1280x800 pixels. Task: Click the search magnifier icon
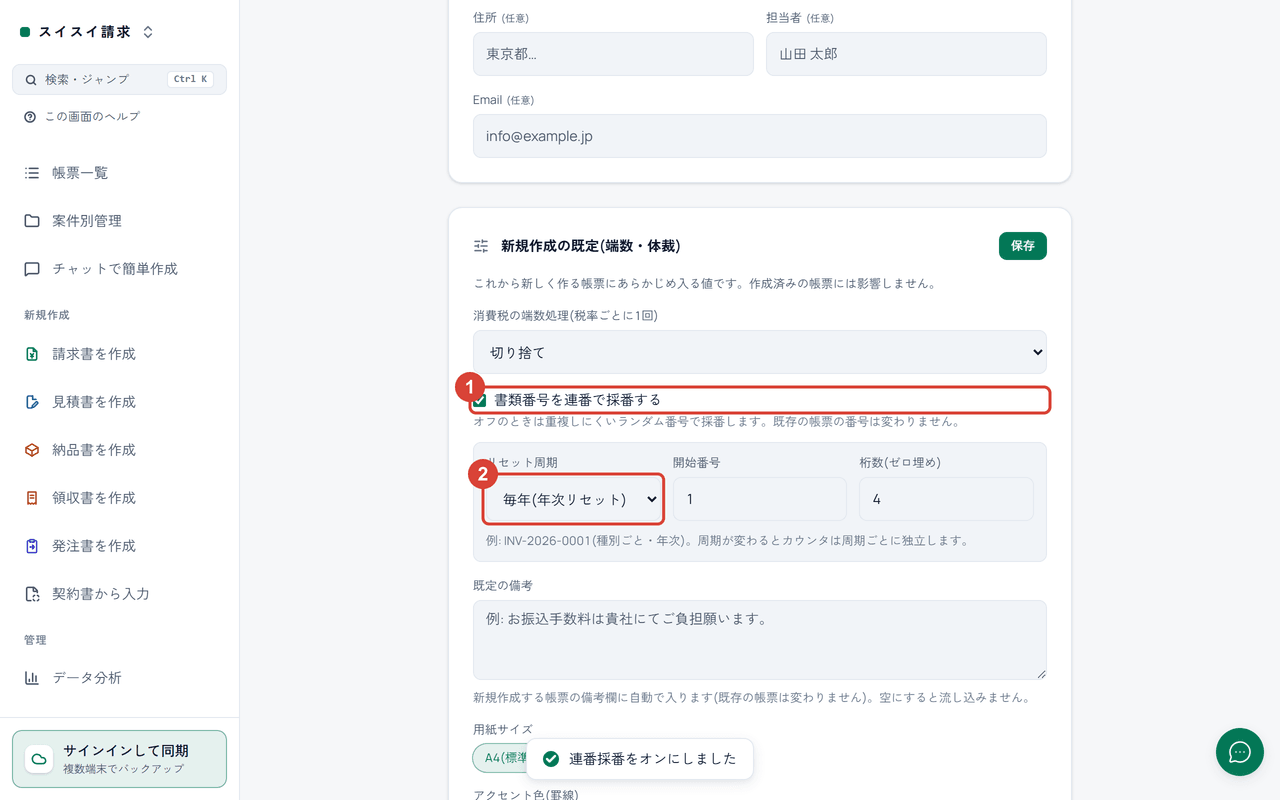[31, 80]
